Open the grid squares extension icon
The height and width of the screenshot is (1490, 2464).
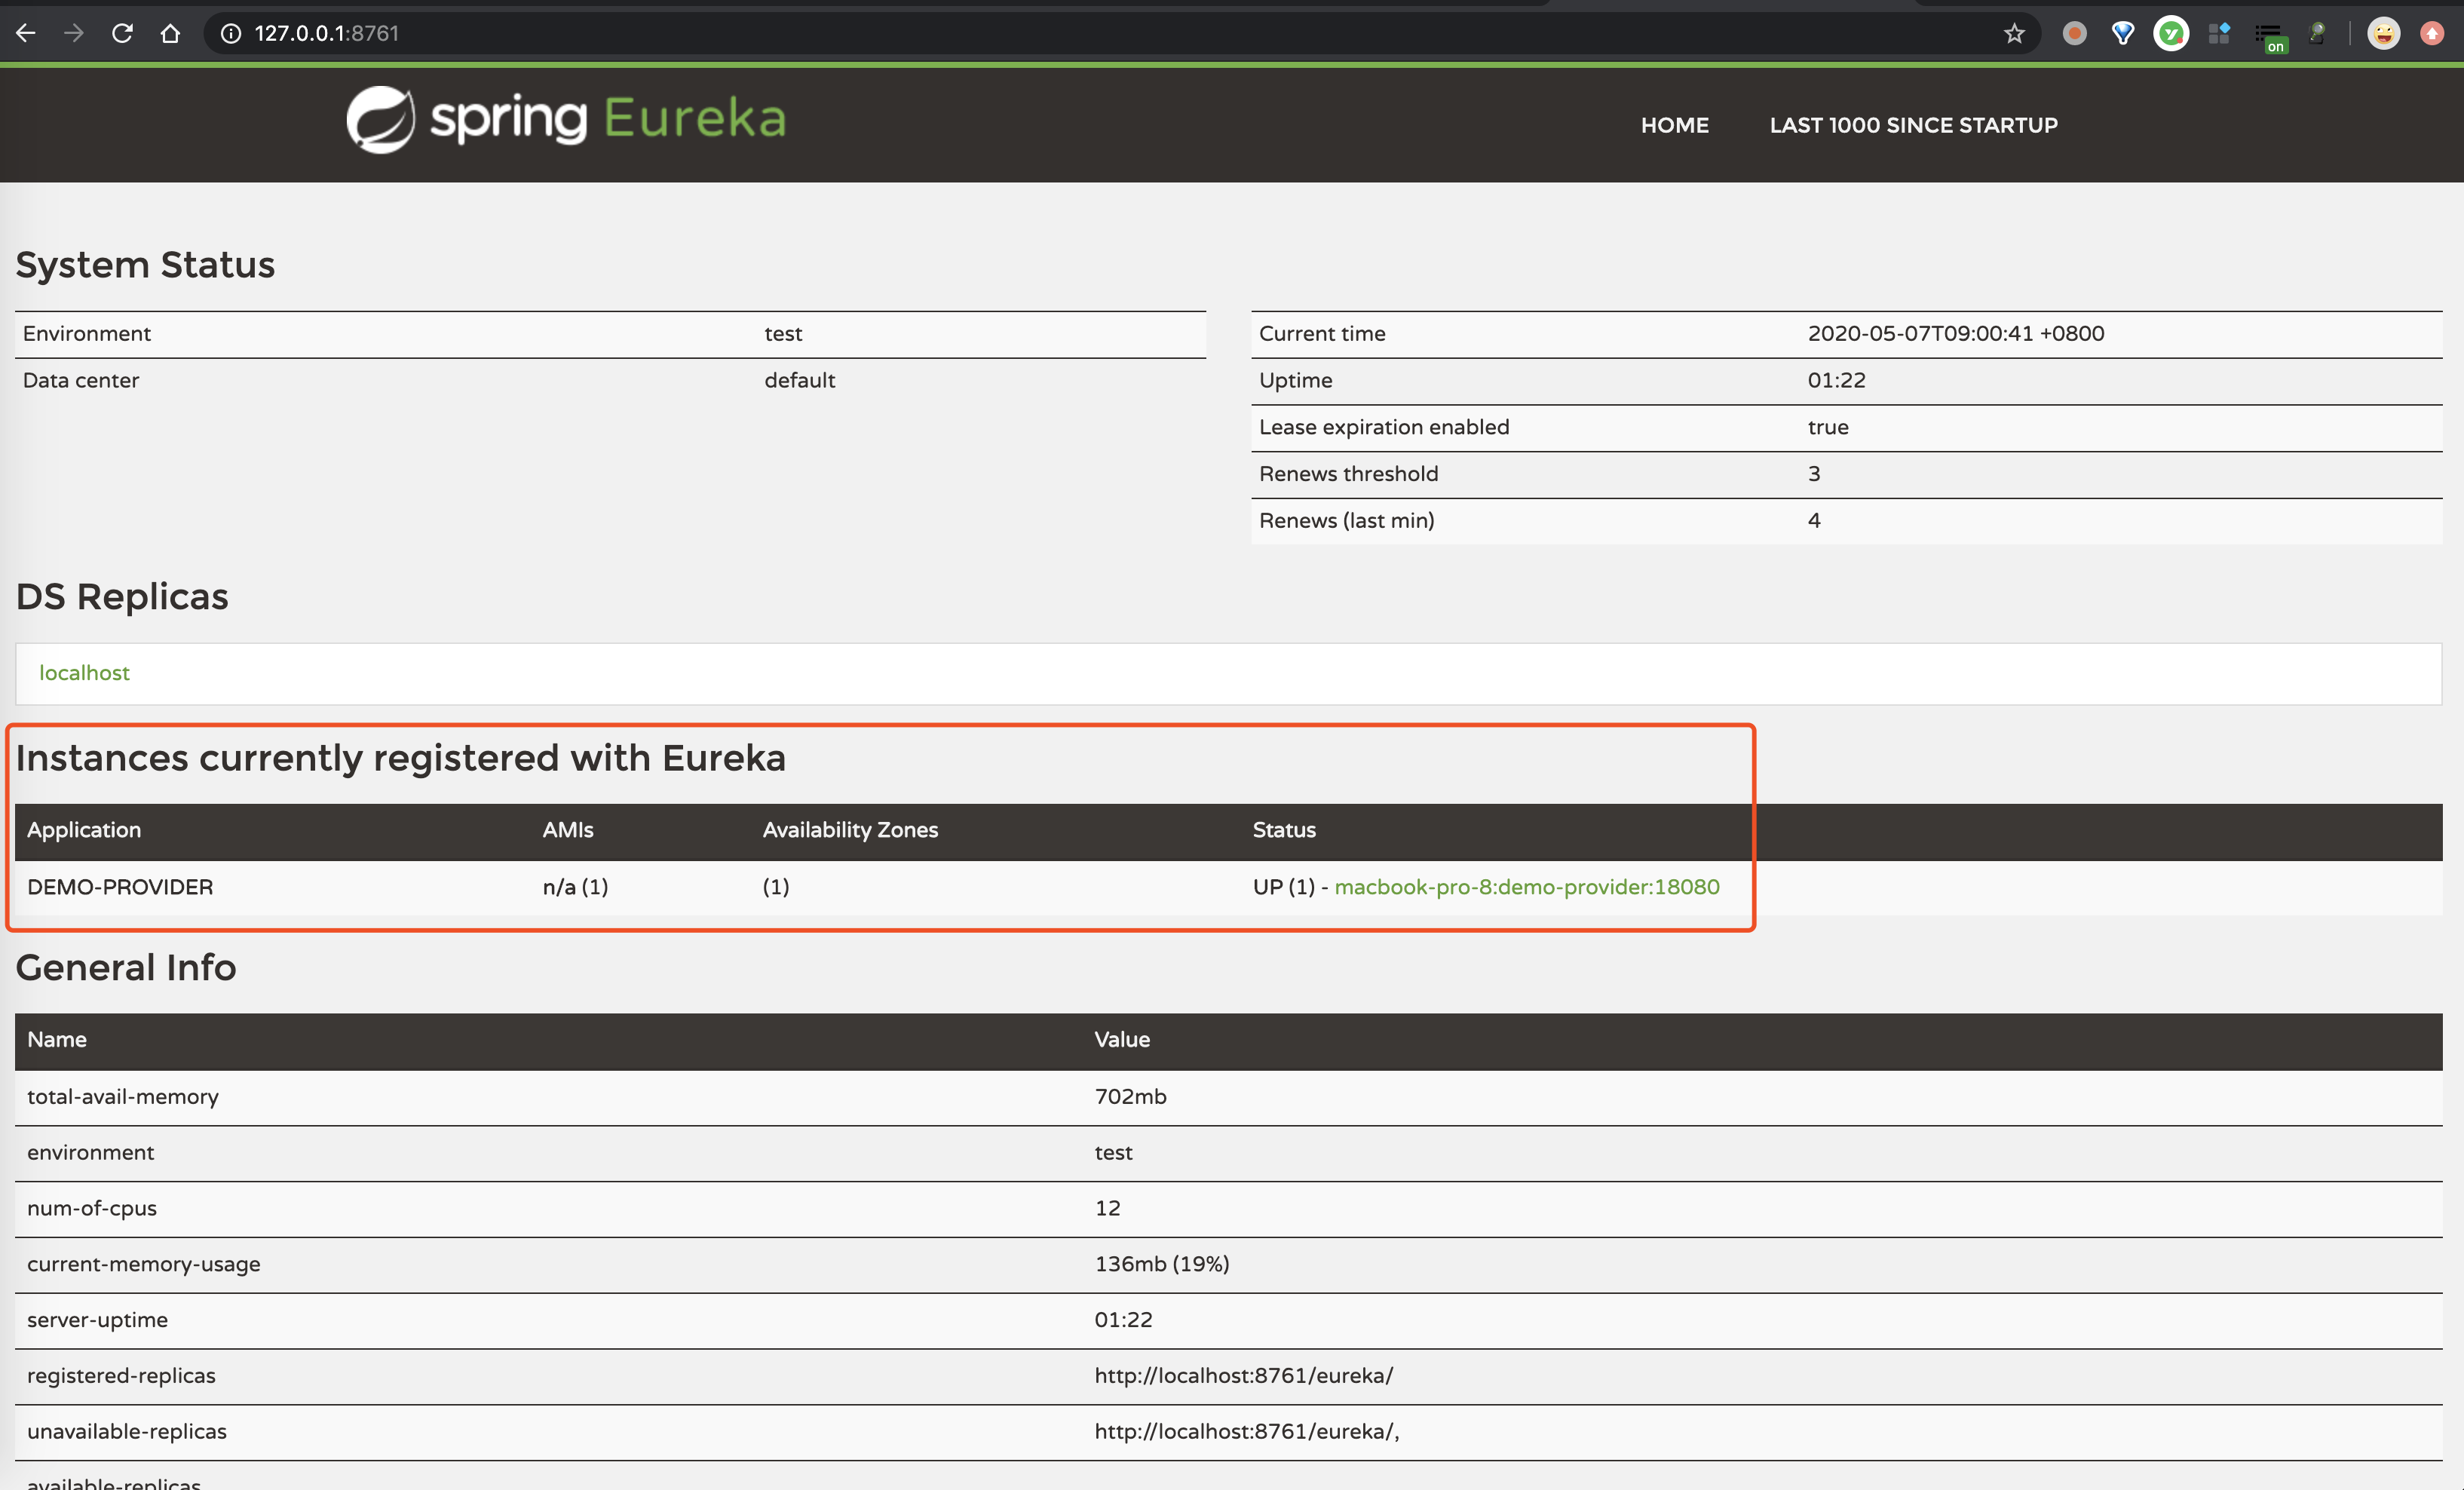[x=2219, y=33]
